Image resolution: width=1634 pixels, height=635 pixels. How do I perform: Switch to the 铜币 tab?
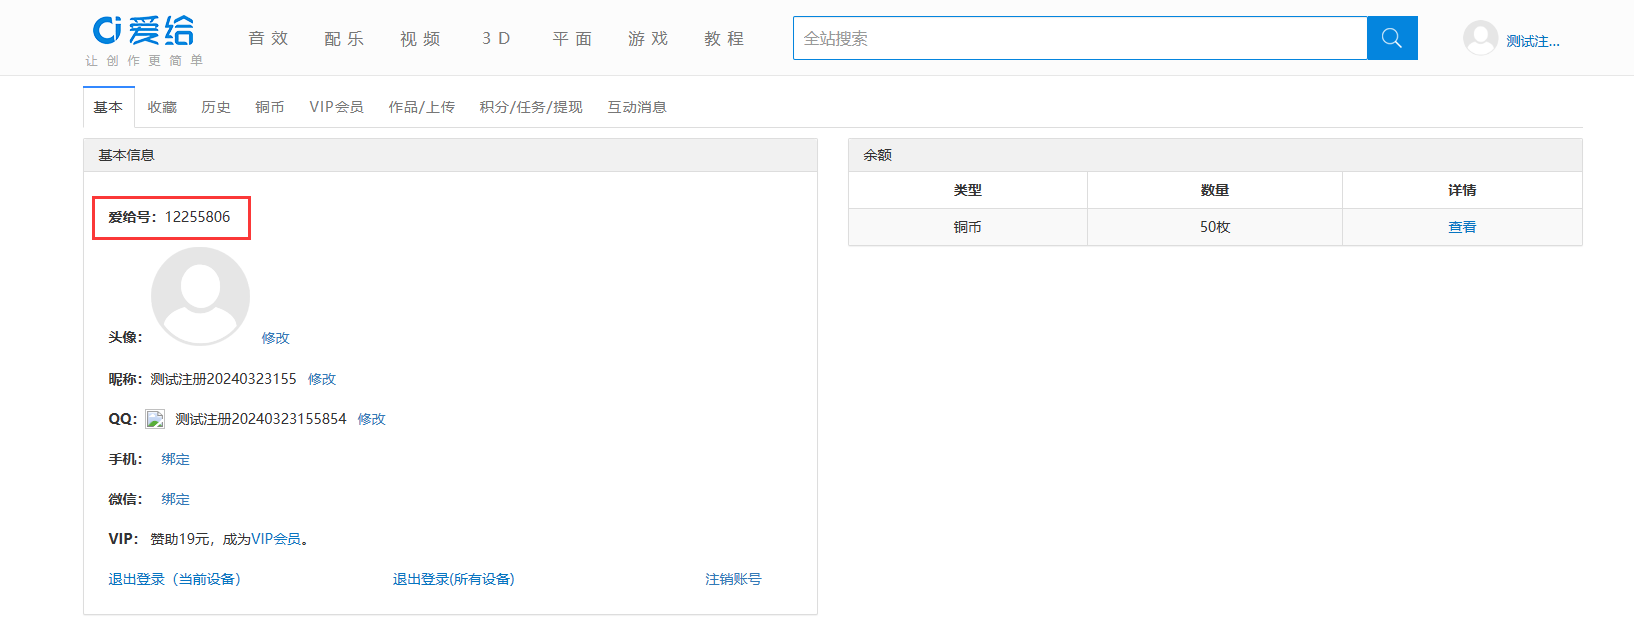[x=270, y=107]
